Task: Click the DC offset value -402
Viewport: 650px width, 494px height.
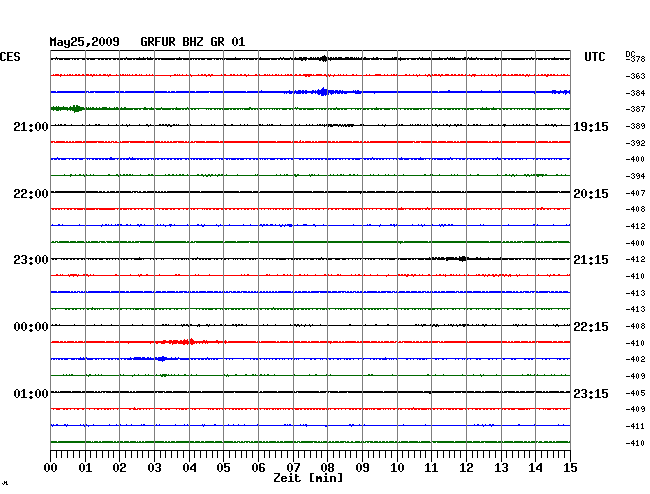Action: [x=635, y=359]
